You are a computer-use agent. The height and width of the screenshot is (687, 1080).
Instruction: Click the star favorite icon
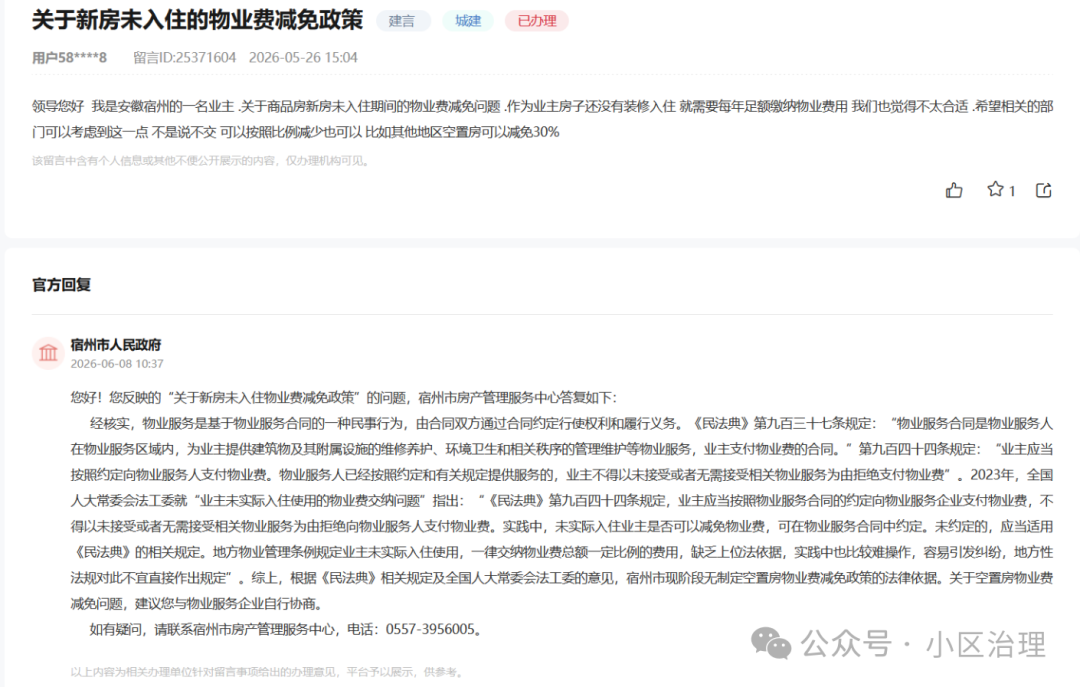point(995,189)
